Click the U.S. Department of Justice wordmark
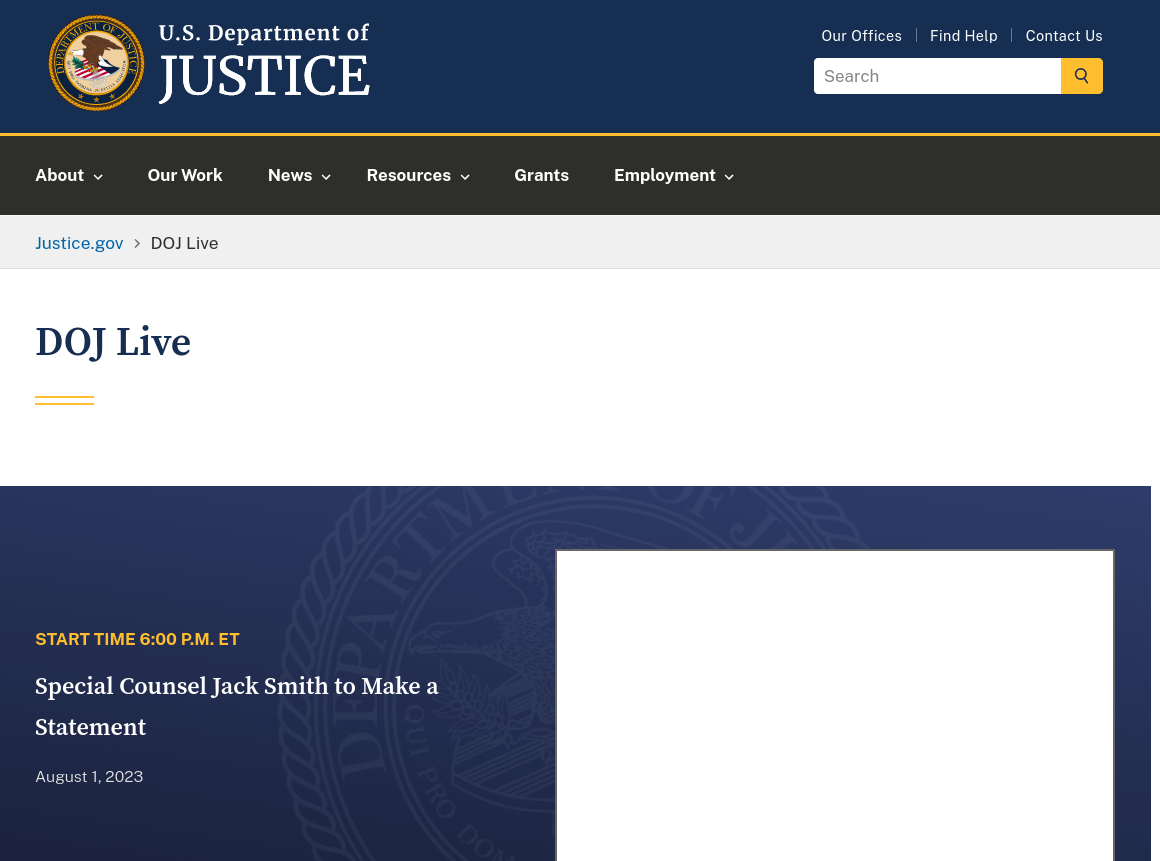Viewport: 1160px width, 861px height. [x=264, y=63]
